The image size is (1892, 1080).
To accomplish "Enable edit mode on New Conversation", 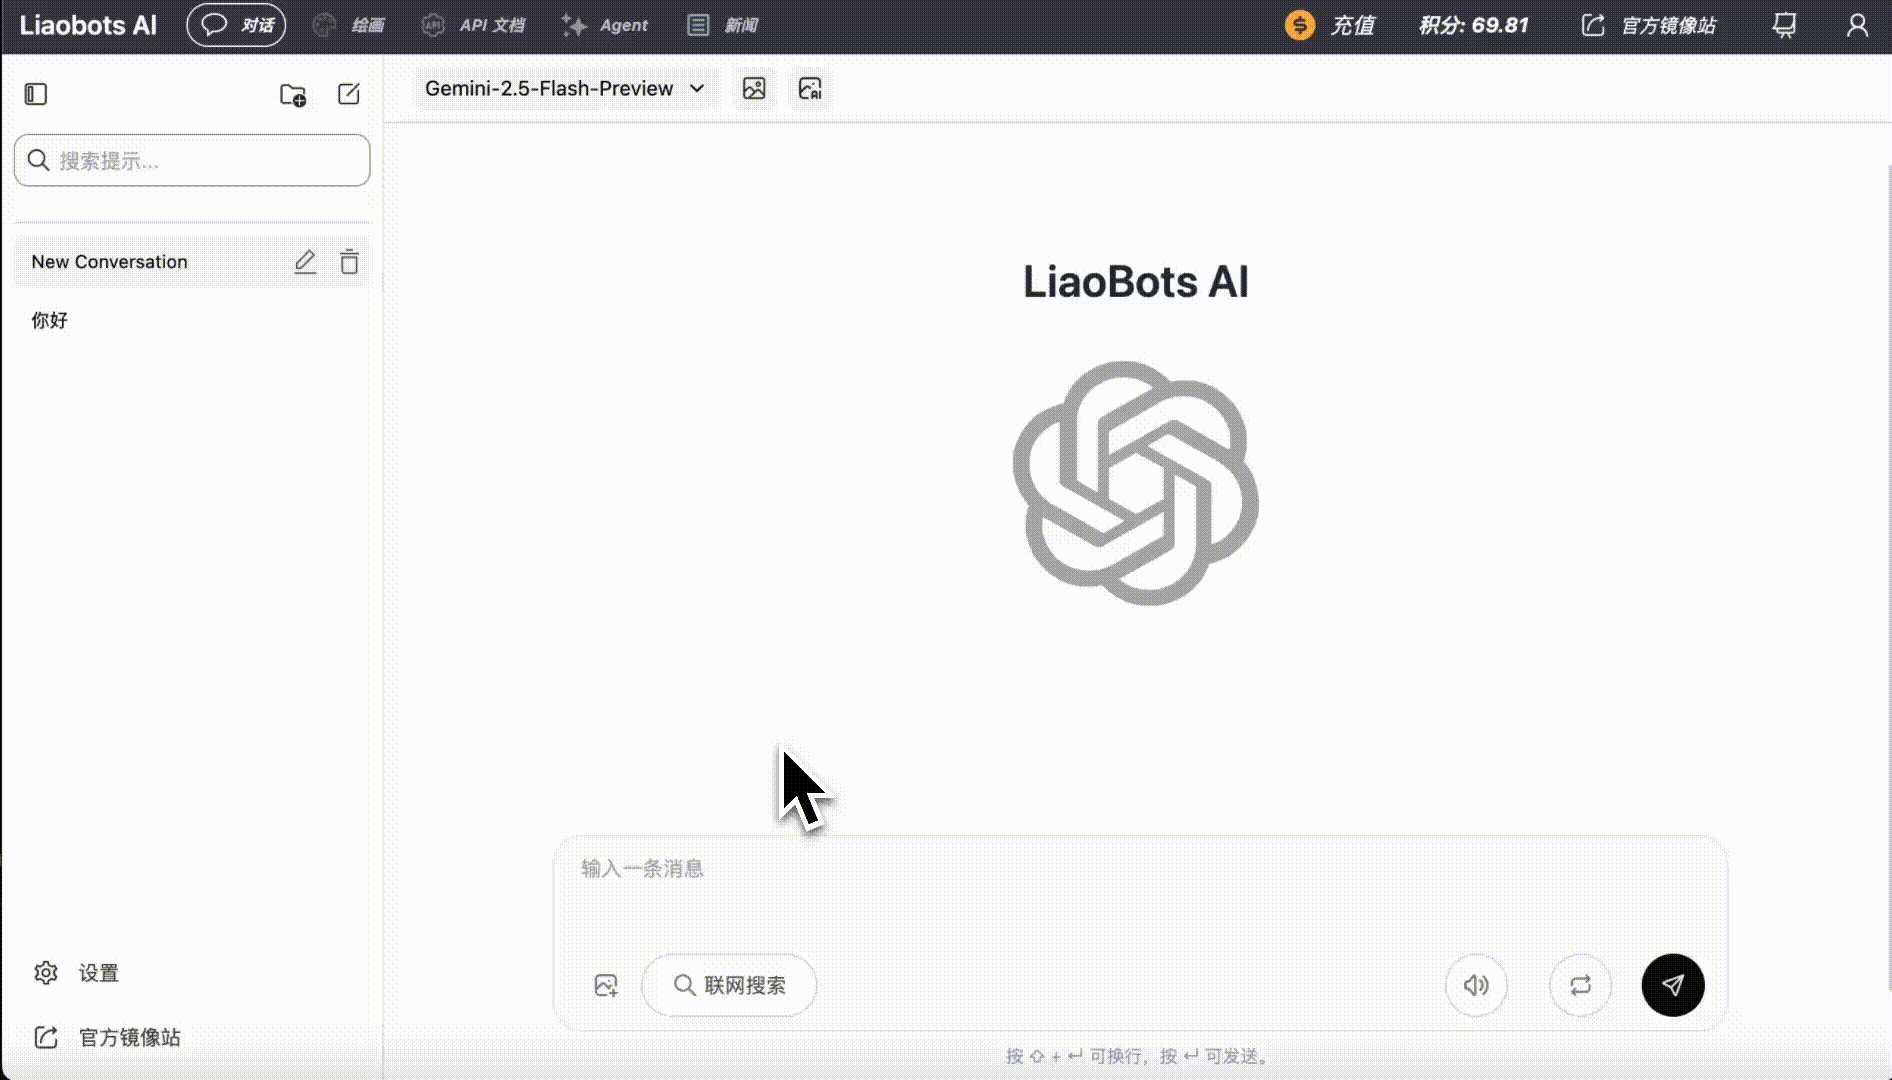I will click(305, 261).
